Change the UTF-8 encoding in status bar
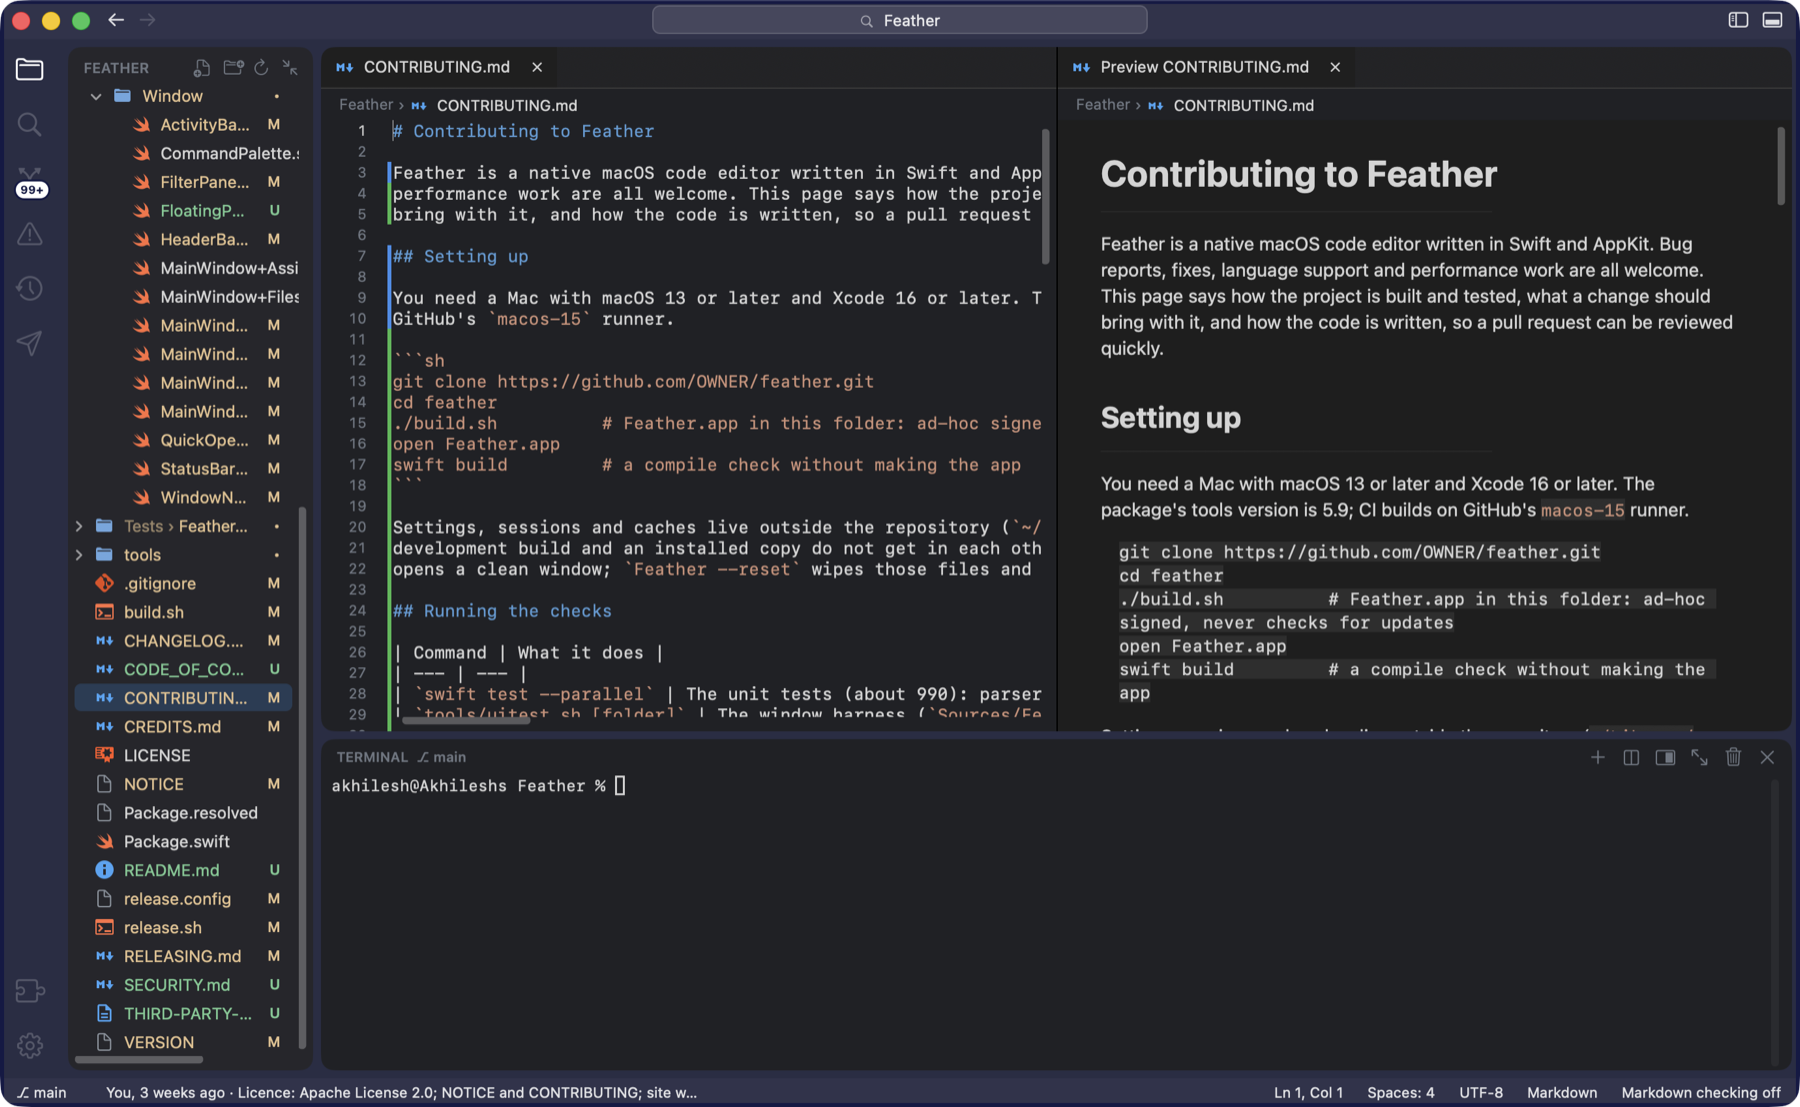The width and height of the screenshot is (1800, 1107). pos(1480,1092)
